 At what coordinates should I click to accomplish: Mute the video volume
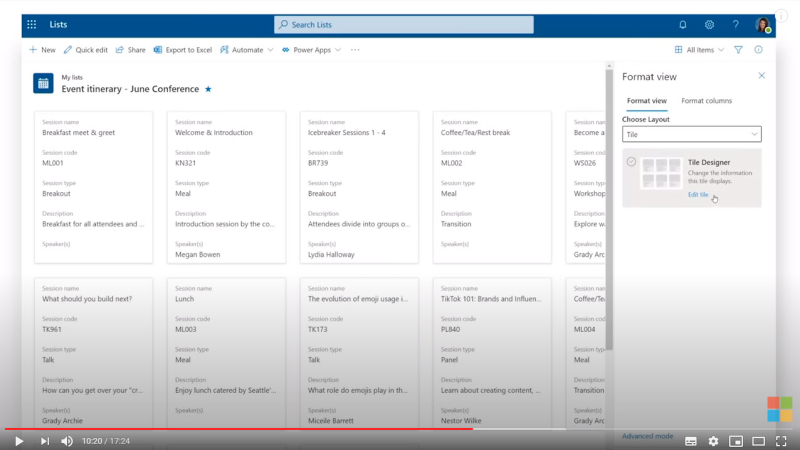67,441
